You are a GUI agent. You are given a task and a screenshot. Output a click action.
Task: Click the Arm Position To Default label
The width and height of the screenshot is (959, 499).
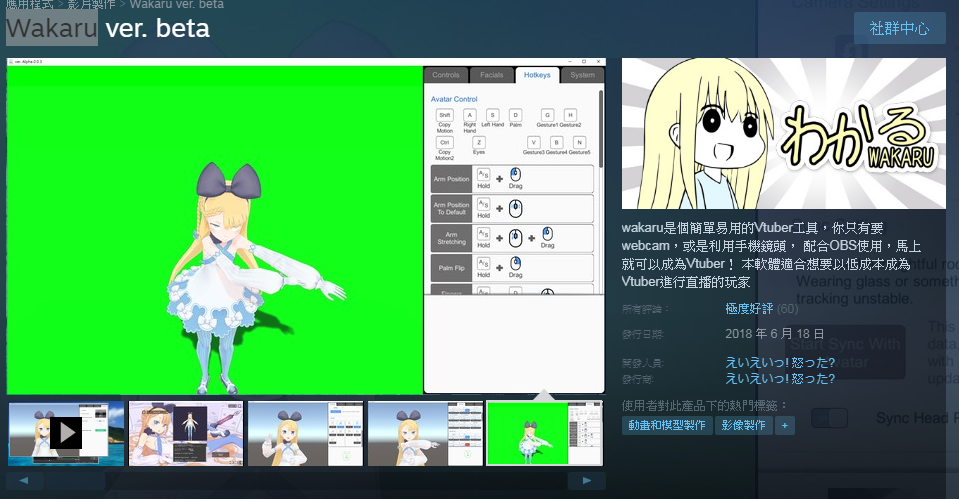(x=451, y=209)
